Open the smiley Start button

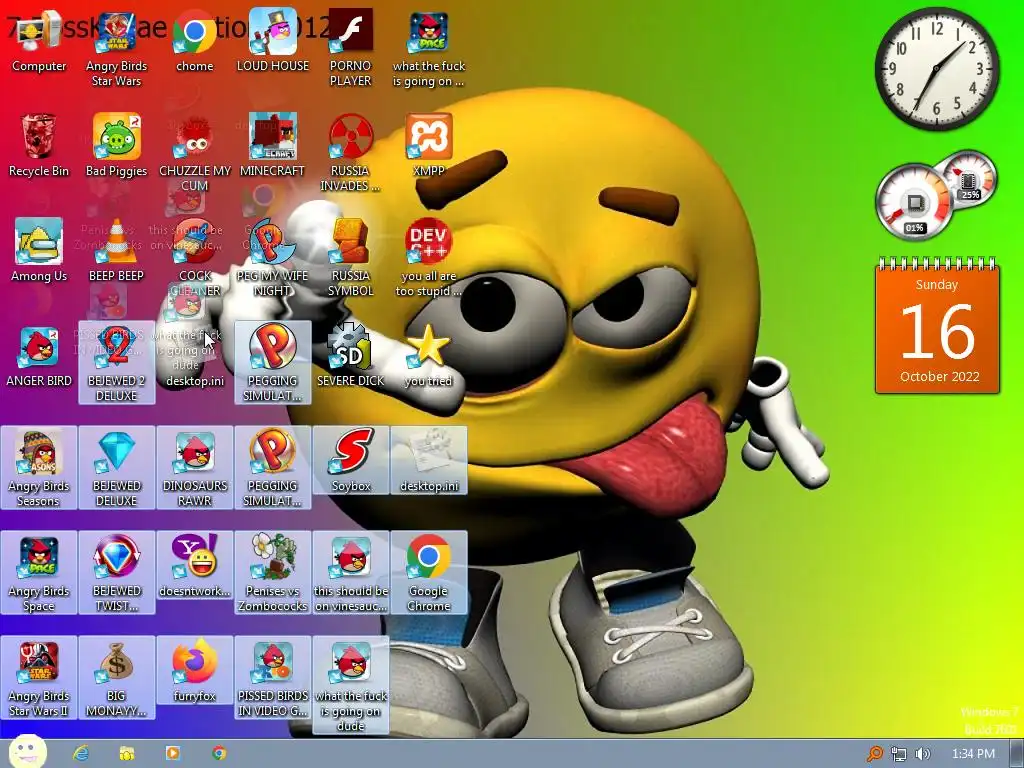tap(27, 752)
